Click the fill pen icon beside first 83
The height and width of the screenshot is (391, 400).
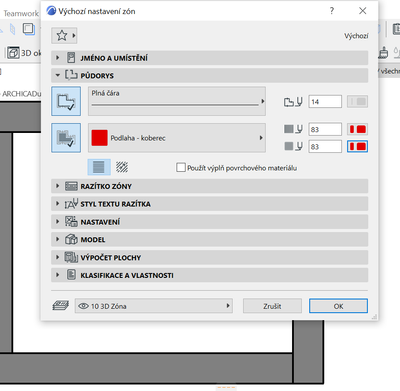pos(293,129)
